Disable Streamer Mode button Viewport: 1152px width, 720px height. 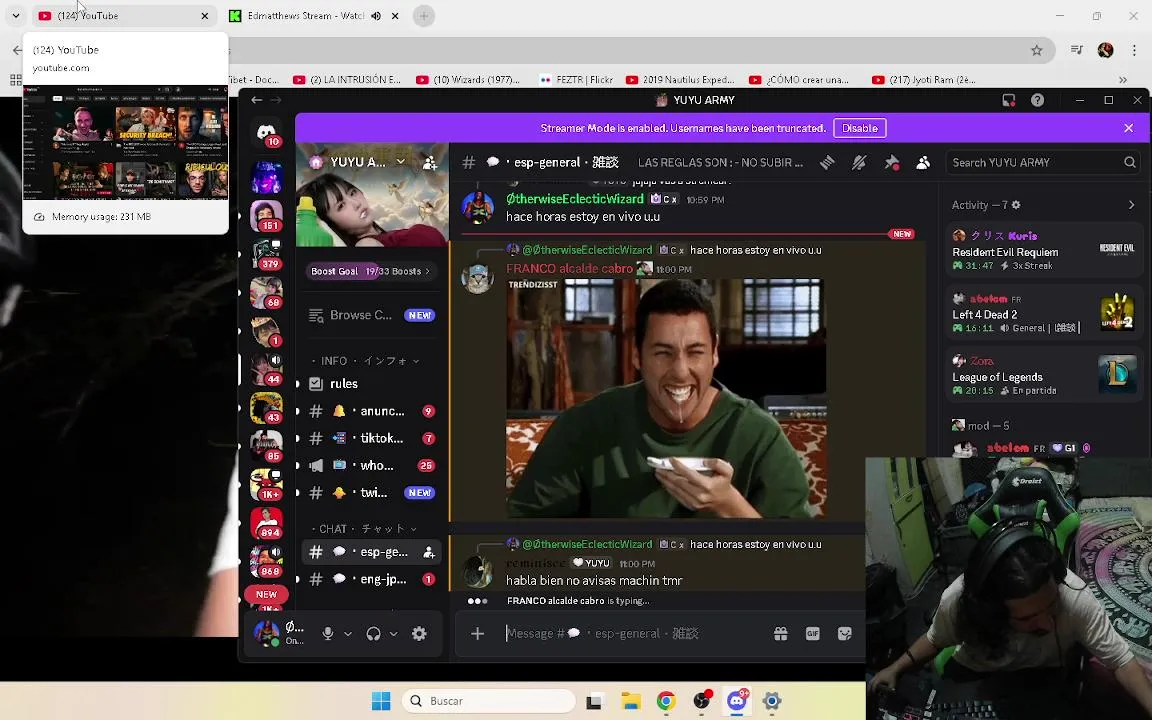point(860,128)
